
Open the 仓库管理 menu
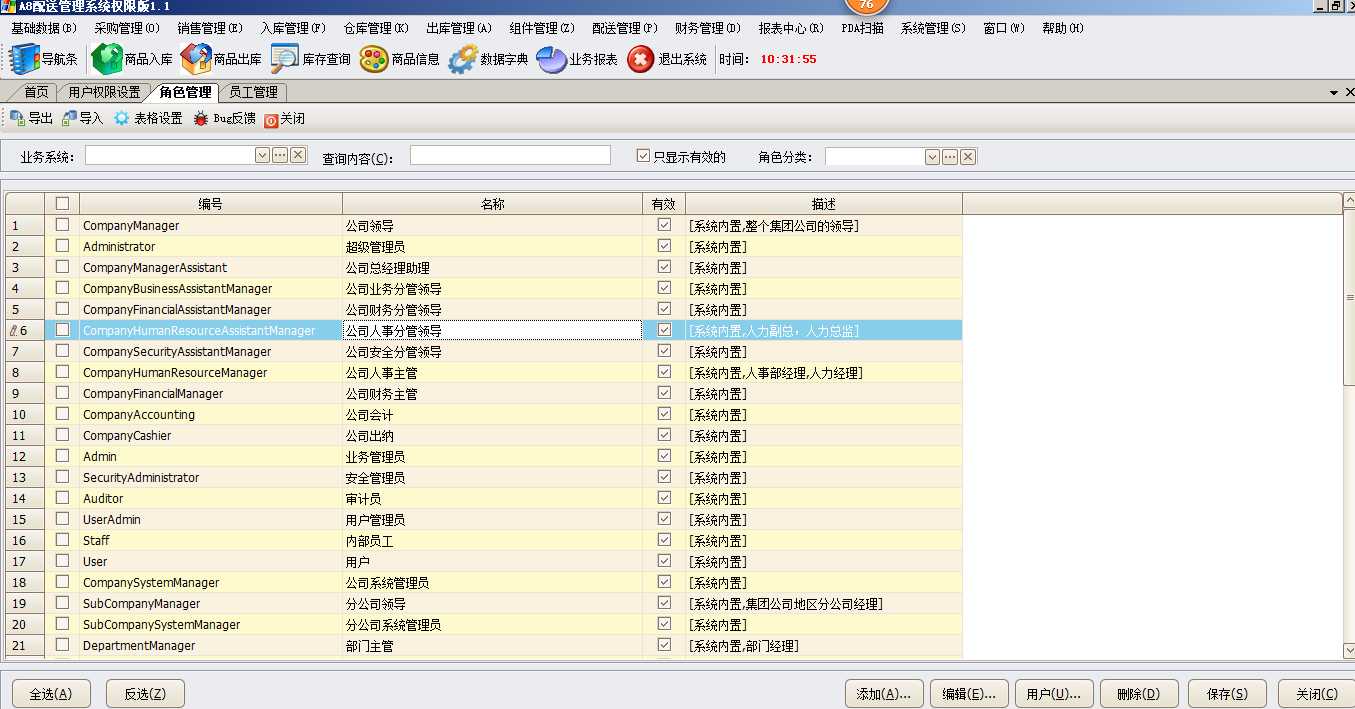pyautogui.click(x=376, y=28)
